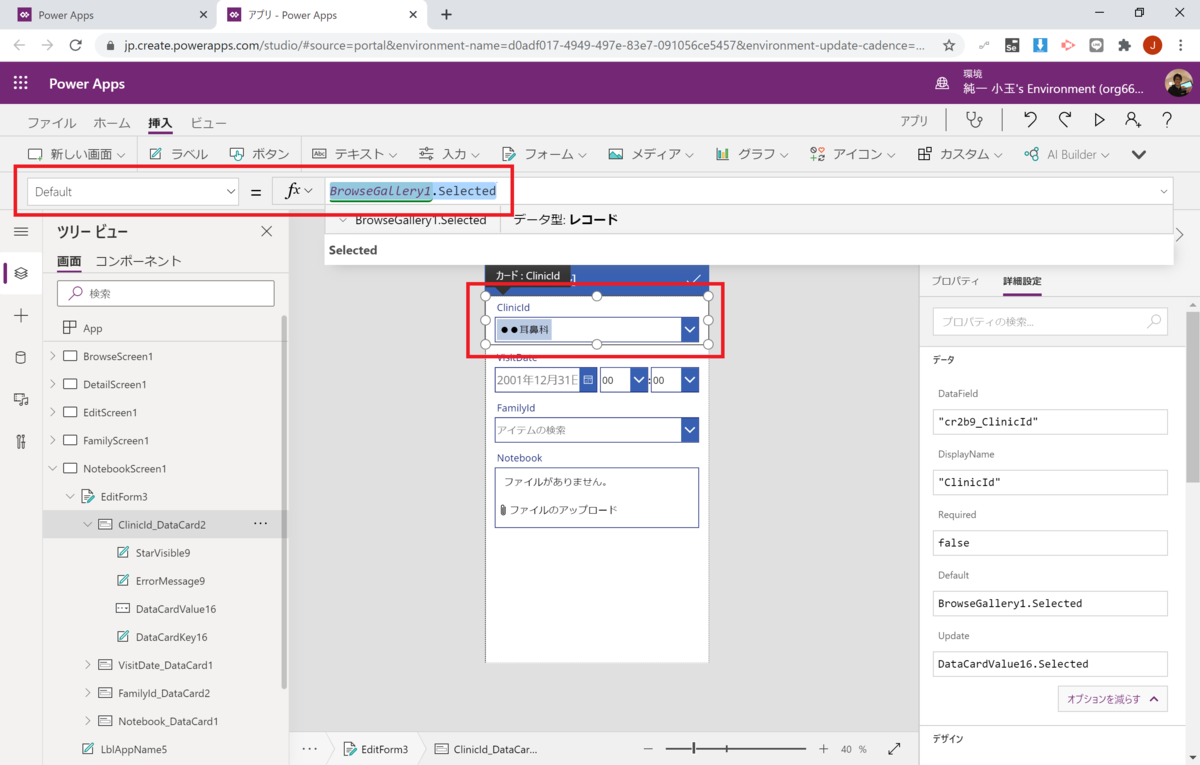Expand the fx formula options chevron
Screen dimensions: 1200x765
point(308,191)
